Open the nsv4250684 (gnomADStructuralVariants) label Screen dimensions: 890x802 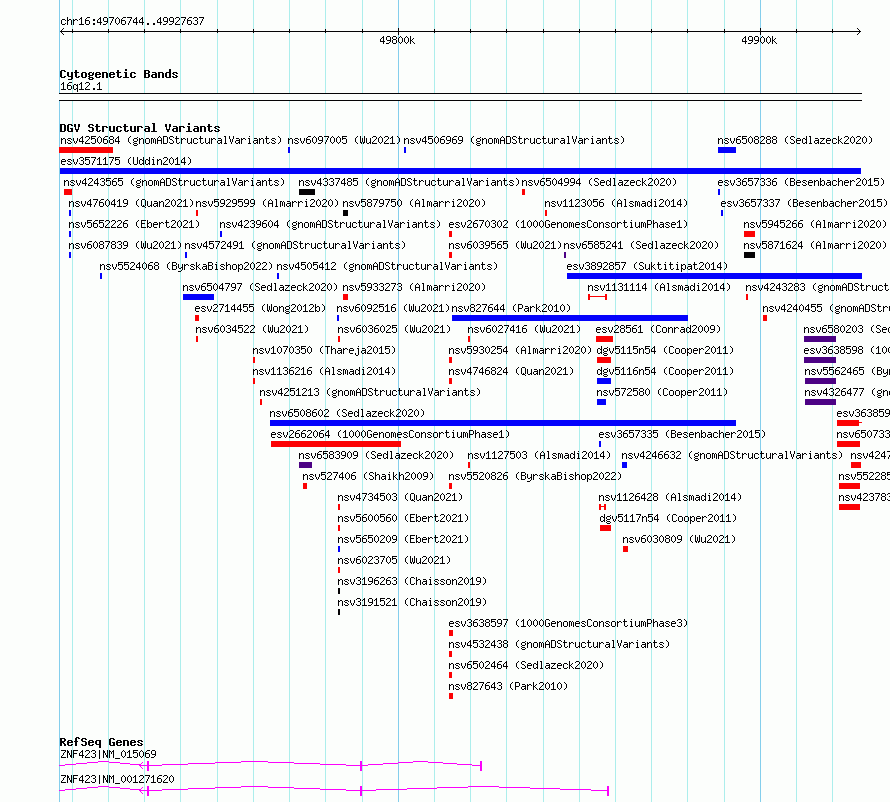tap(171, 140)
